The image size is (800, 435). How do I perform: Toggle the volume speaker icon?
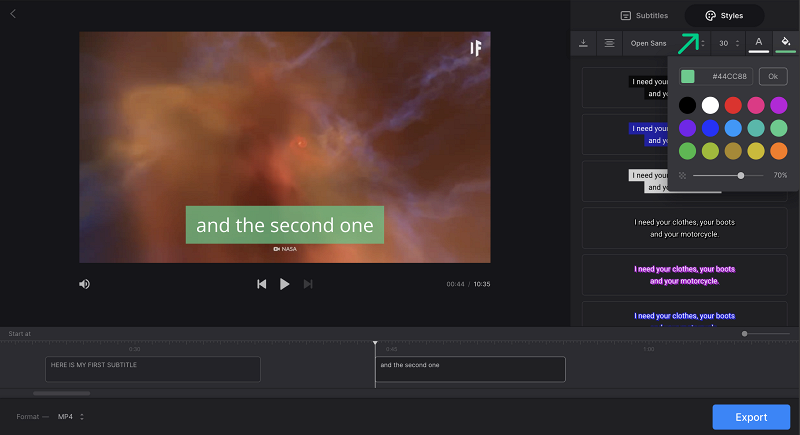pyautogui.click(x=85, y=284)
